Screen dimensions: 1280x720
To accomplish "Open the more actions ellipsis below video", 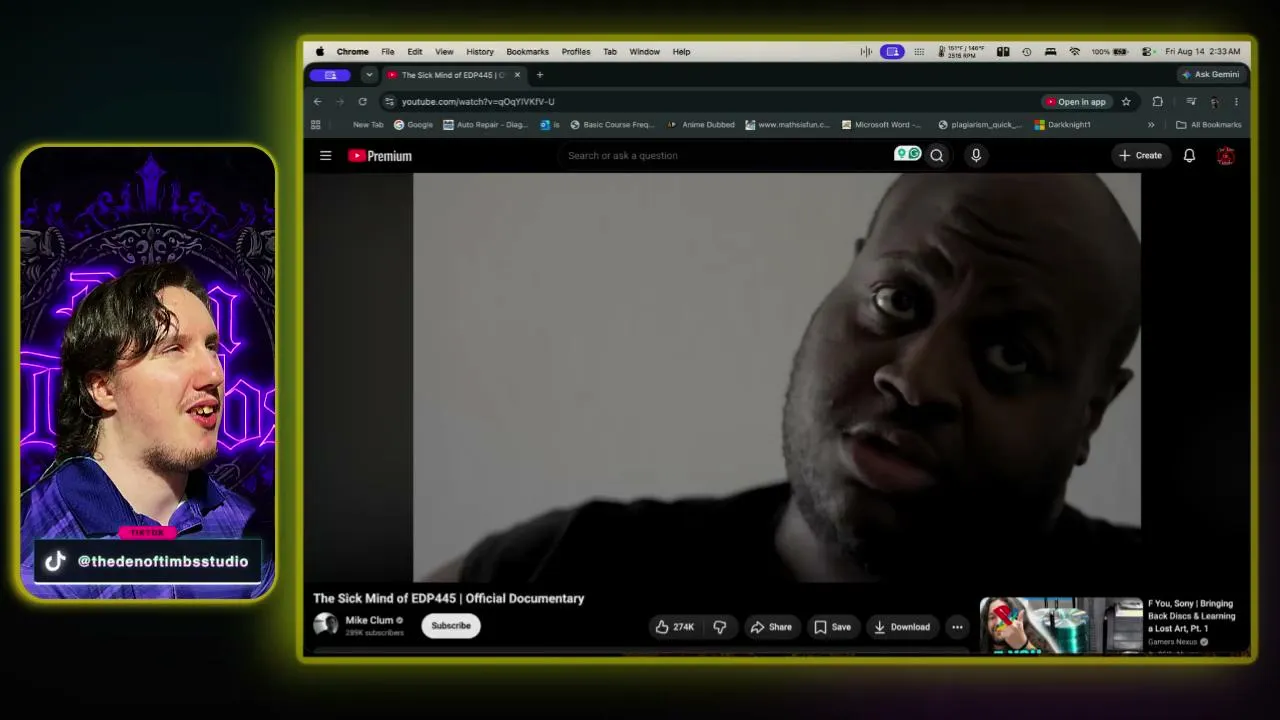I will click(x=957, y=627).
